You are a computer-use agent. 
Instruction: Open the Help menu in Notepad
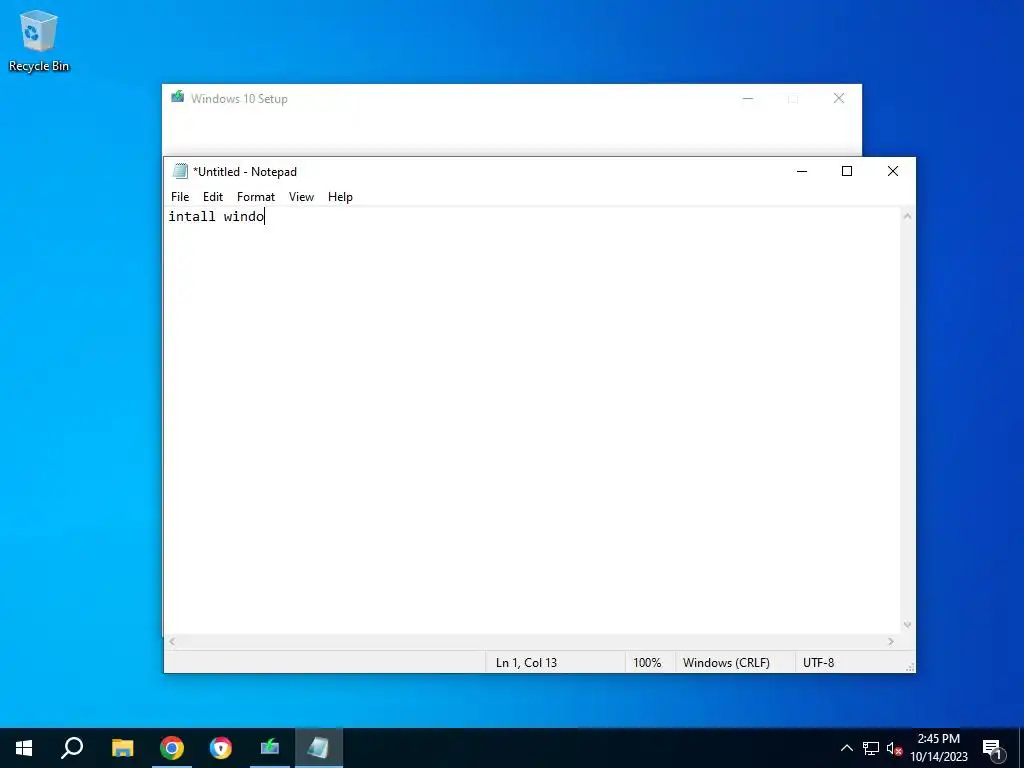click(340, 197)
